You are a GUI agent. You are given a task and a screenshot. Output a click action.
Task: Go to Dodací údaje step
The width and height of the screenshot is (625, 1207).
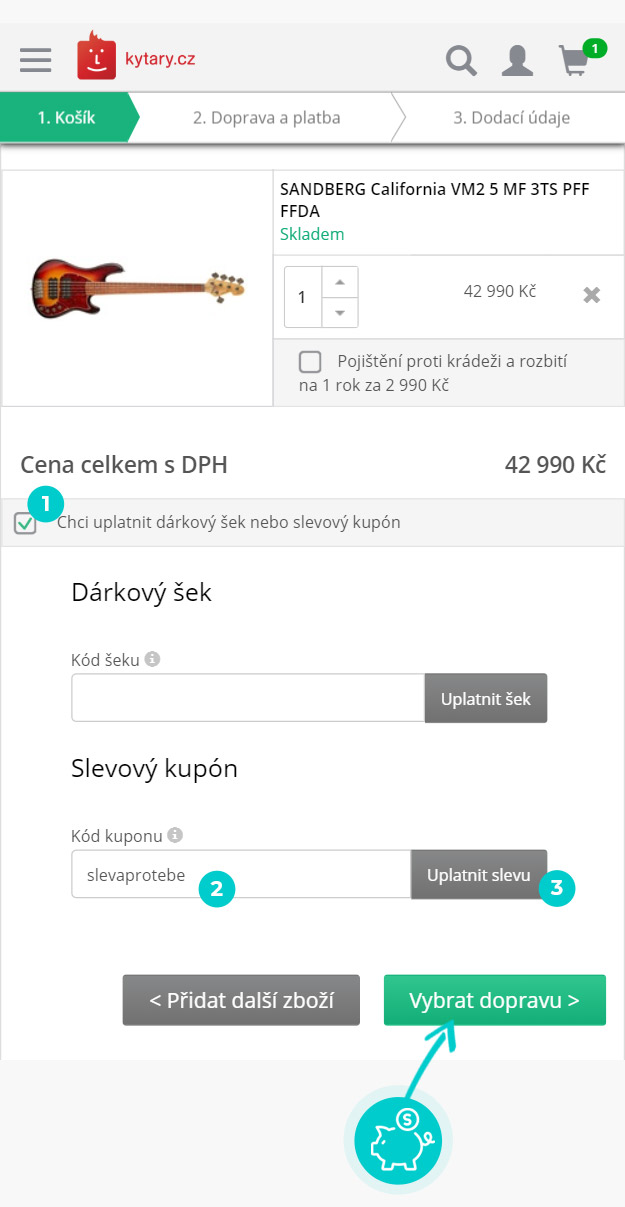click(x=511, y=118)
